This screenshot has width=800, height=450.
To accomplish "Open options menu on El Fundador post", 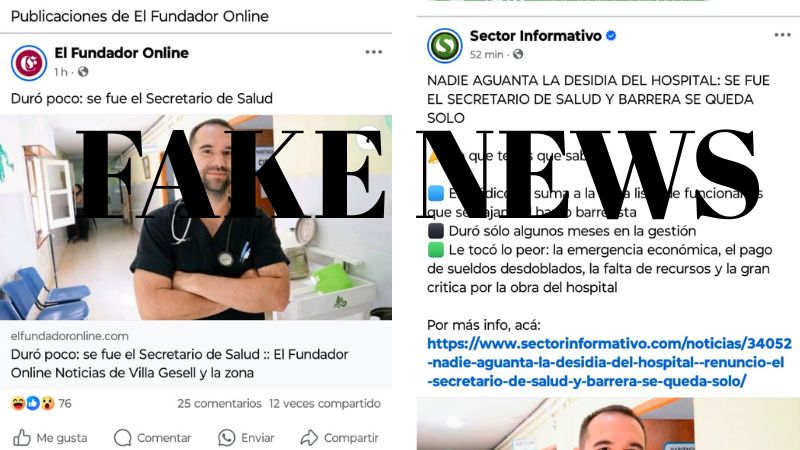I will click(x=373, y=52).
